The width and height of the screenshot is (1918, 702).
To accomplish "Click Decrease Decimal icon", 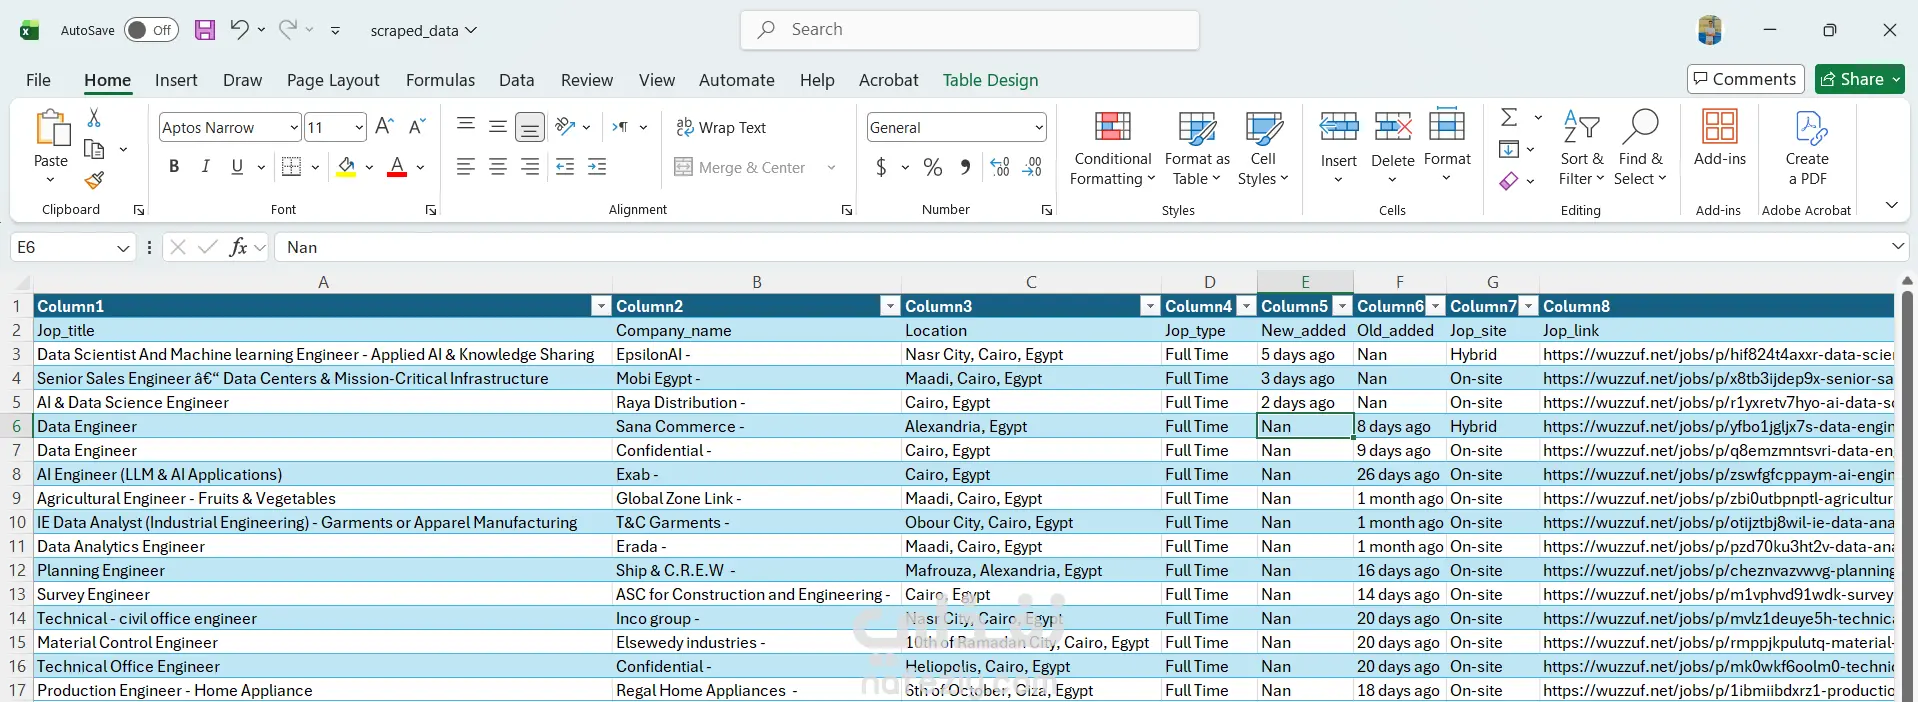I will point(1033,167).
